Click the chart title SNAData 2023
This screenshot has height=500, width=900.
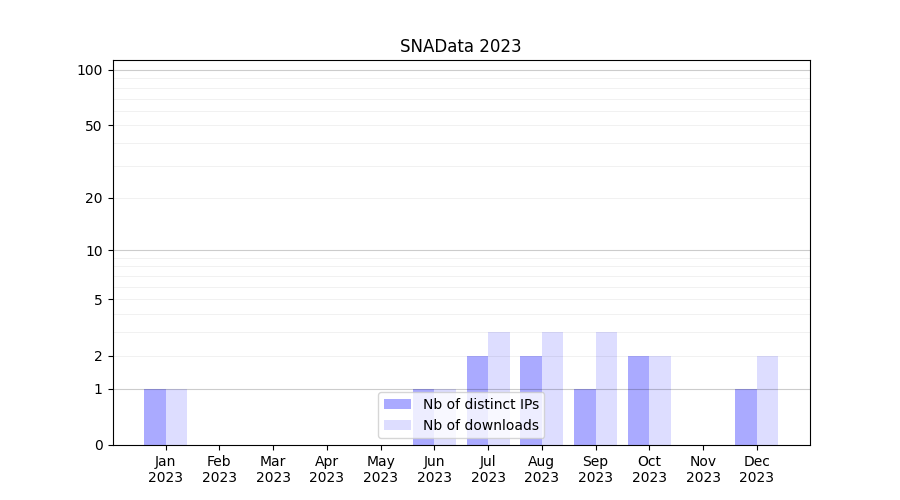[460, 46]
